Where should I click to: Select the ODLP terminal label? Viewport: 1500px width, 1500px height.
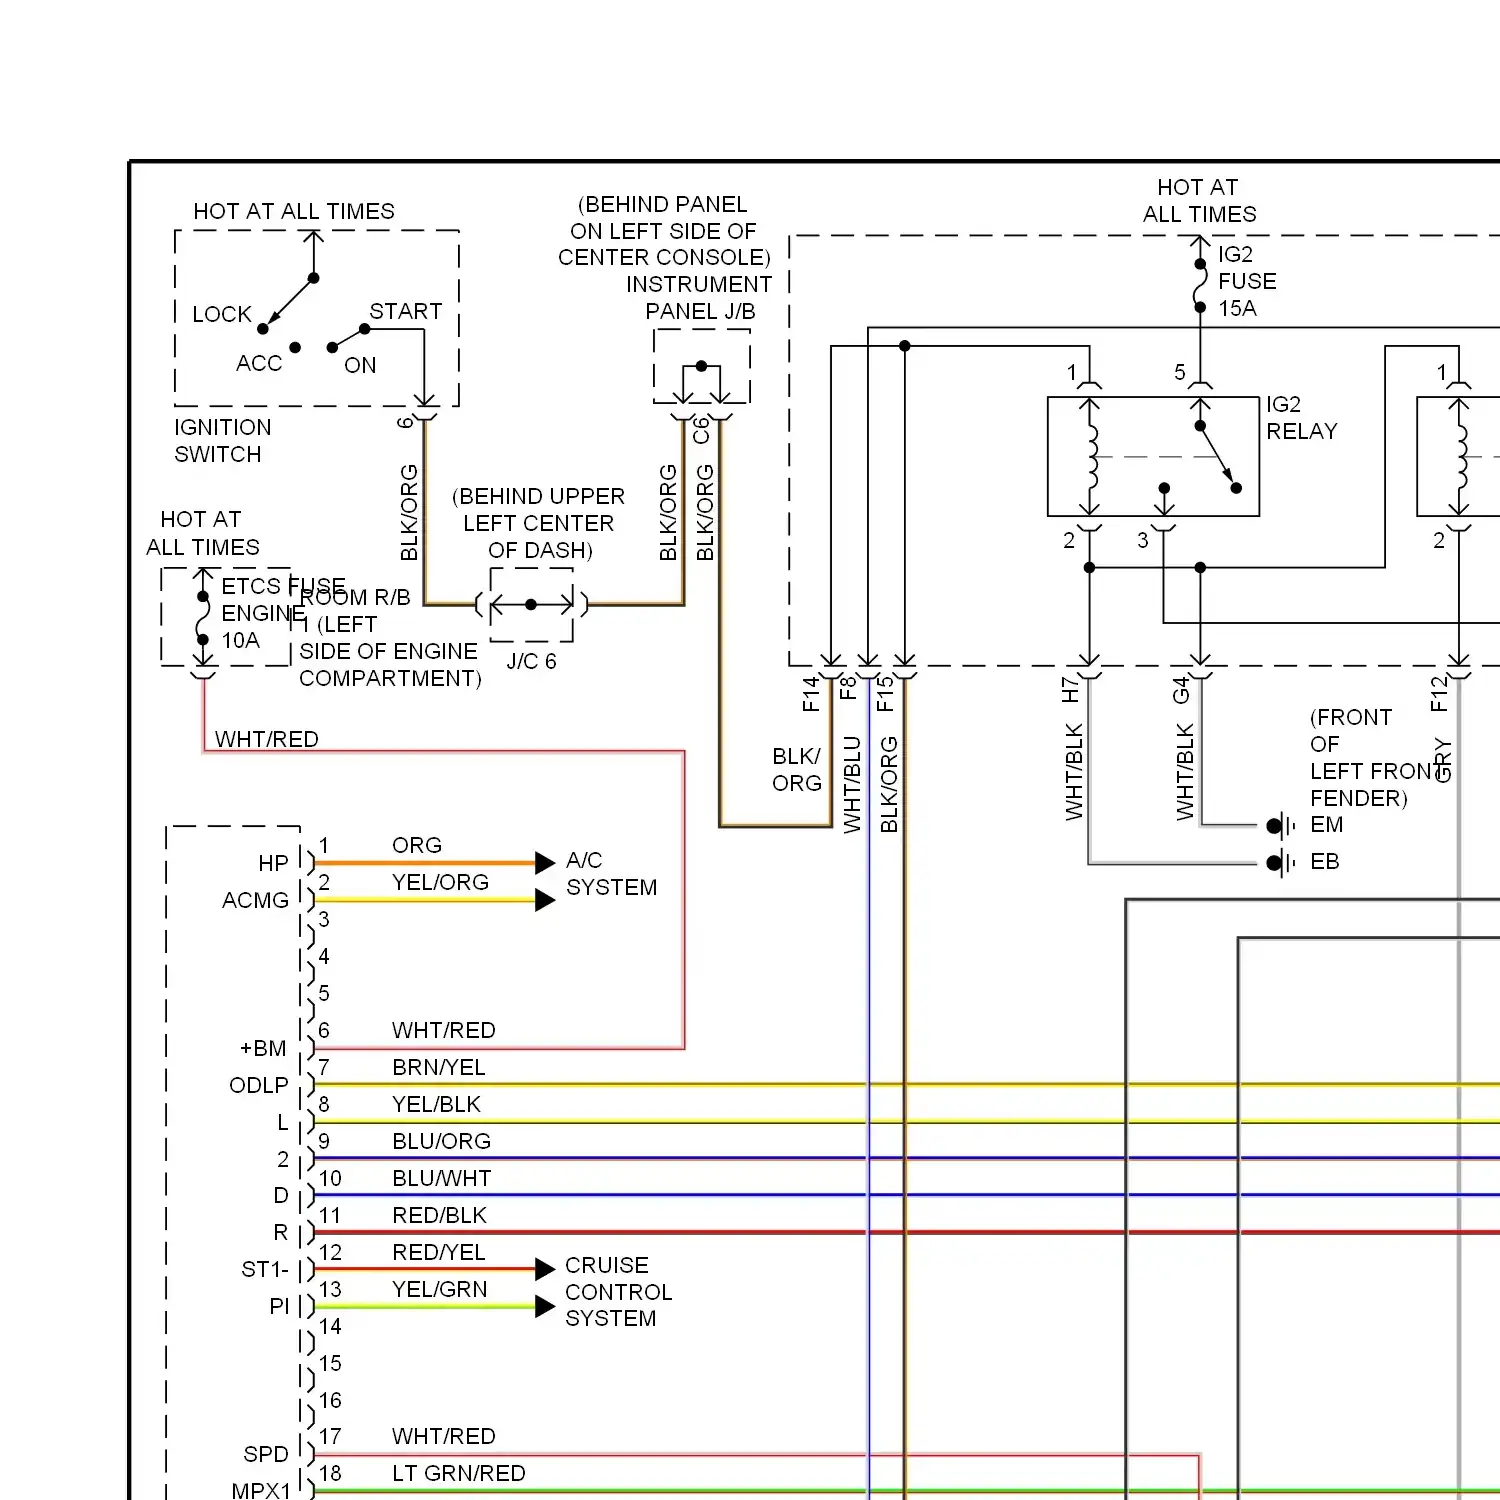click(x=258, y=1085)
